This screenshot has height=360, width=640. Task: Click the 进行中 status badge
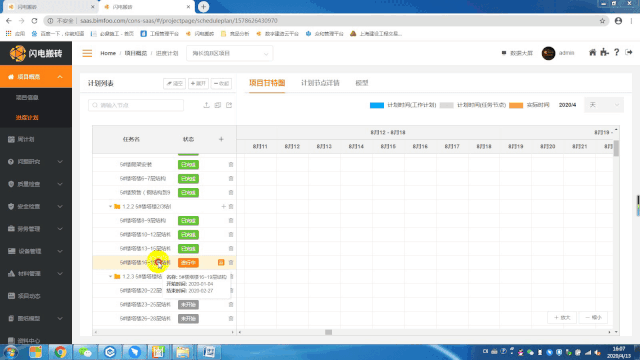tap(188, 262)
